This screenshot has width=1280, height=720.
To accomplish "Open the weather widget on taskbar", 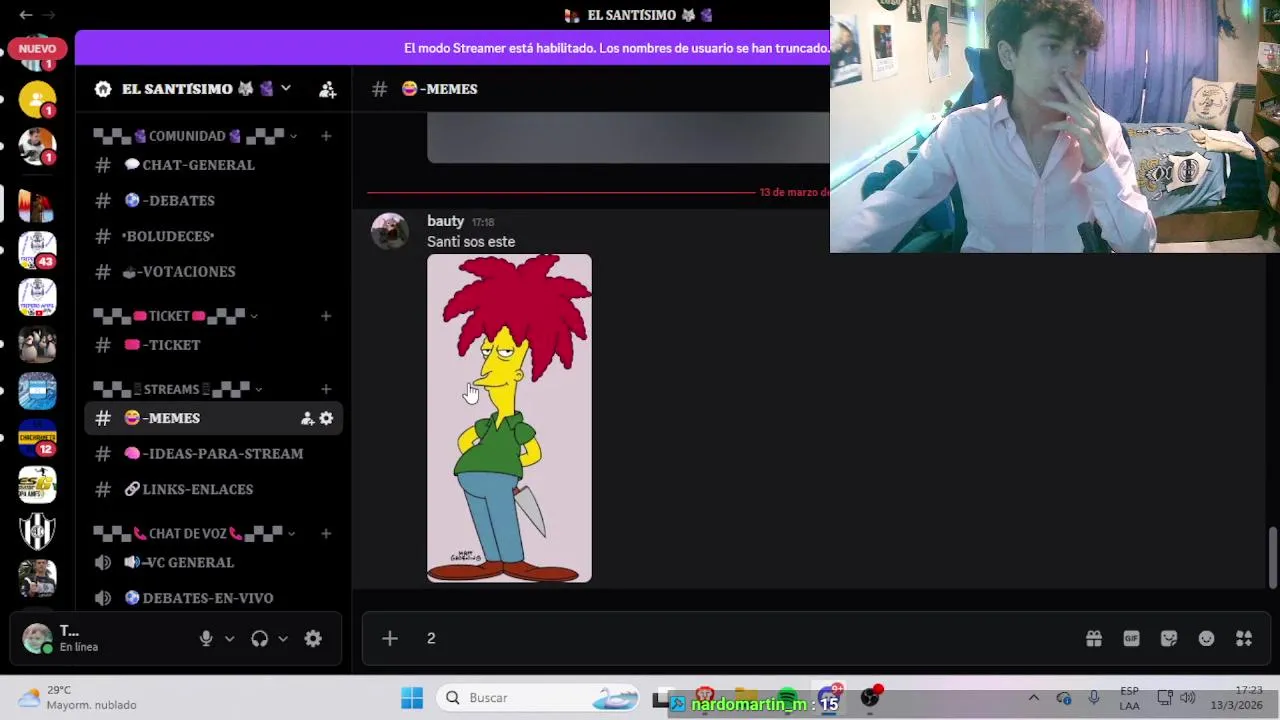I will [78, 697].
